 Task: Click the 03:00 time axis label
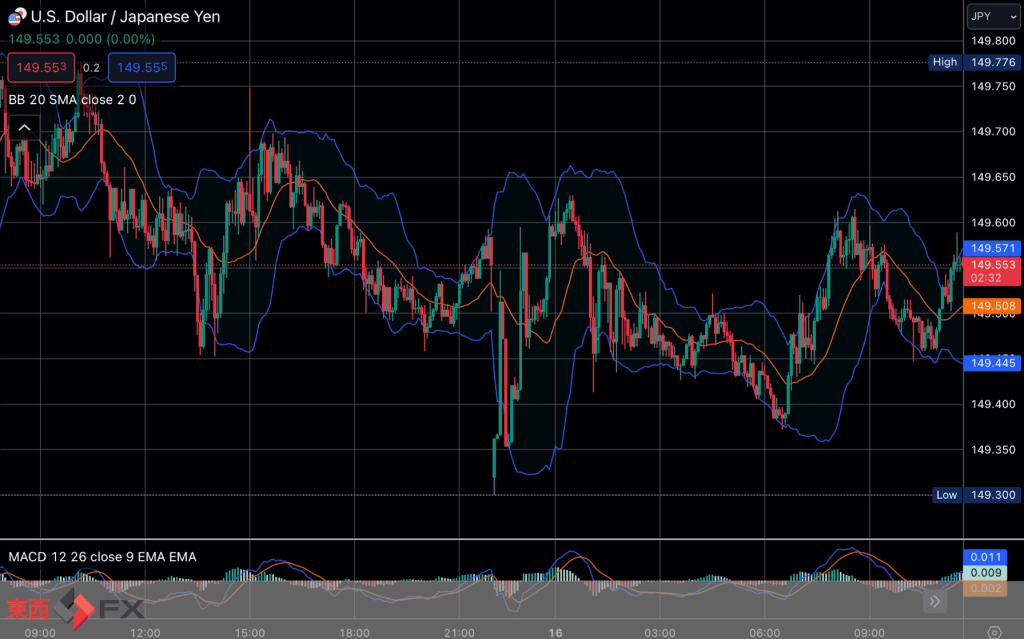[660, 632]
